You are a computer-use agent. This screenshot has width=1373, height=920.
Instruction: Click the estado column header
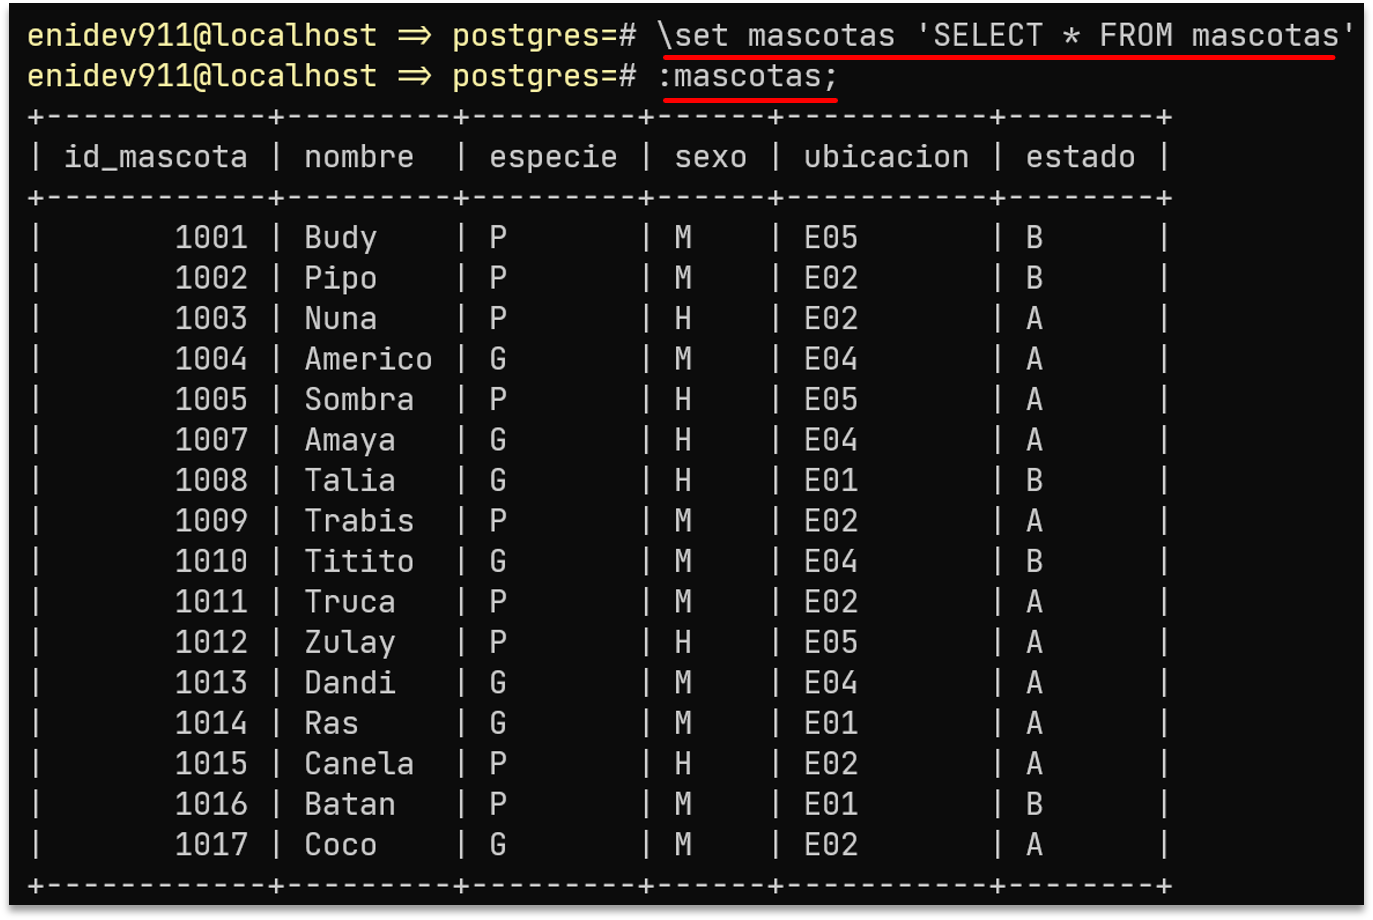[x=1080, y=157]
